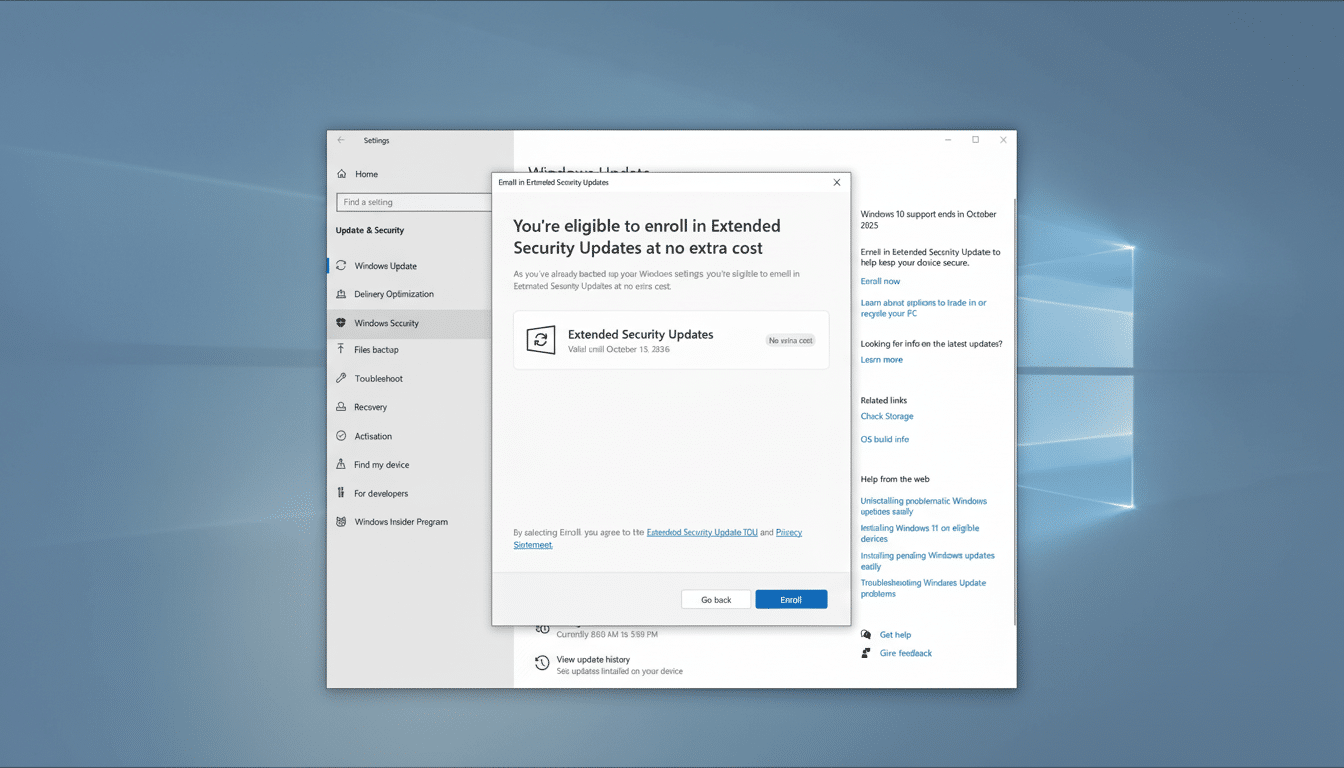The image size is (1344, 768).
Task: Click the Recovery sidebar icon
Action: (x=342, y=407)
